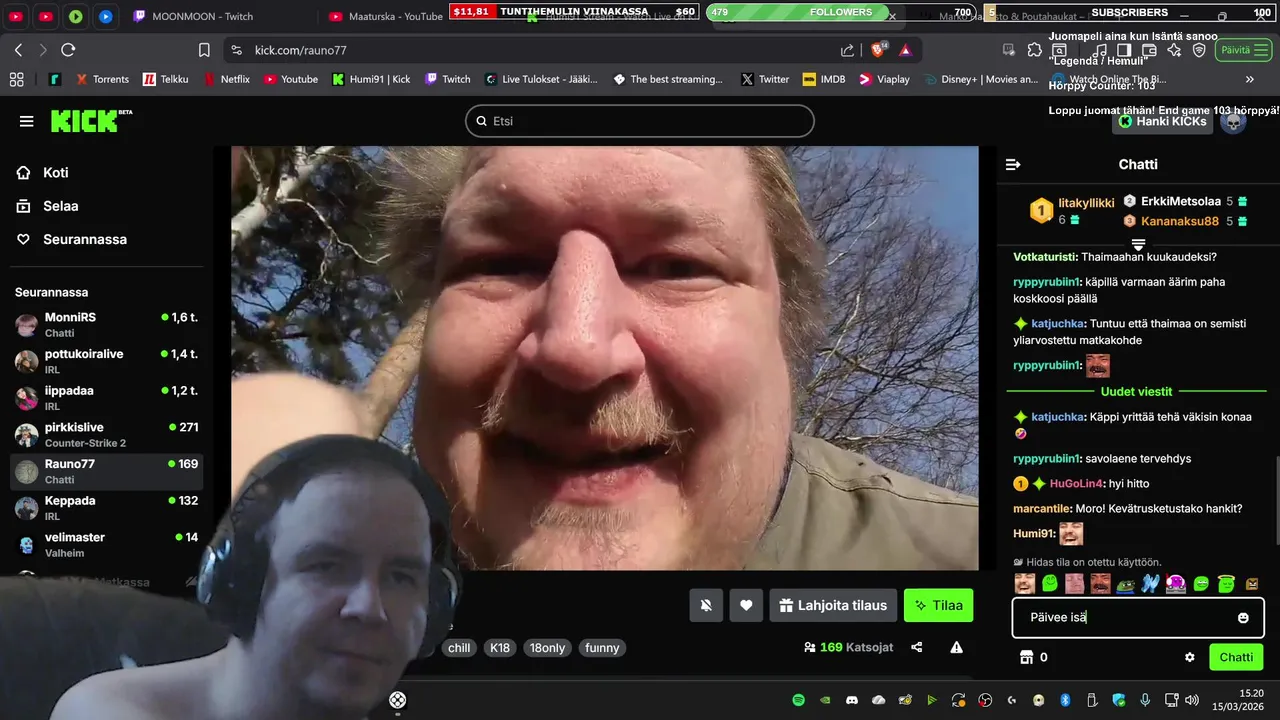The image size is (1280, 720).
Task: Reload the page
Action: (x=68, y=50)
